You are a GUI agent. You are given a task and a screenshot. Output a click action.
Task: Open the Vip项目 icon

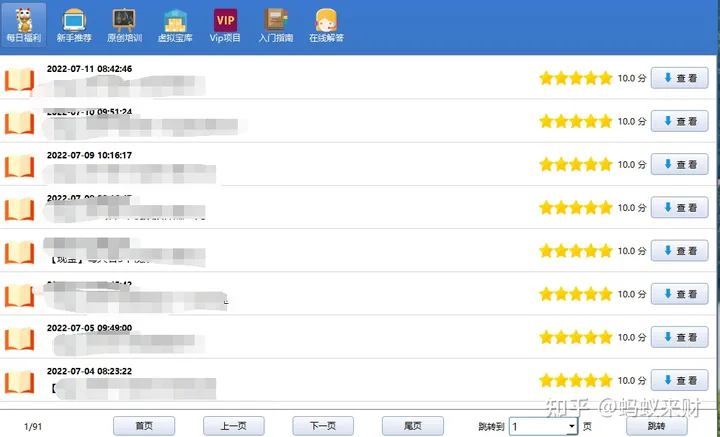click(x=226, y=24)
